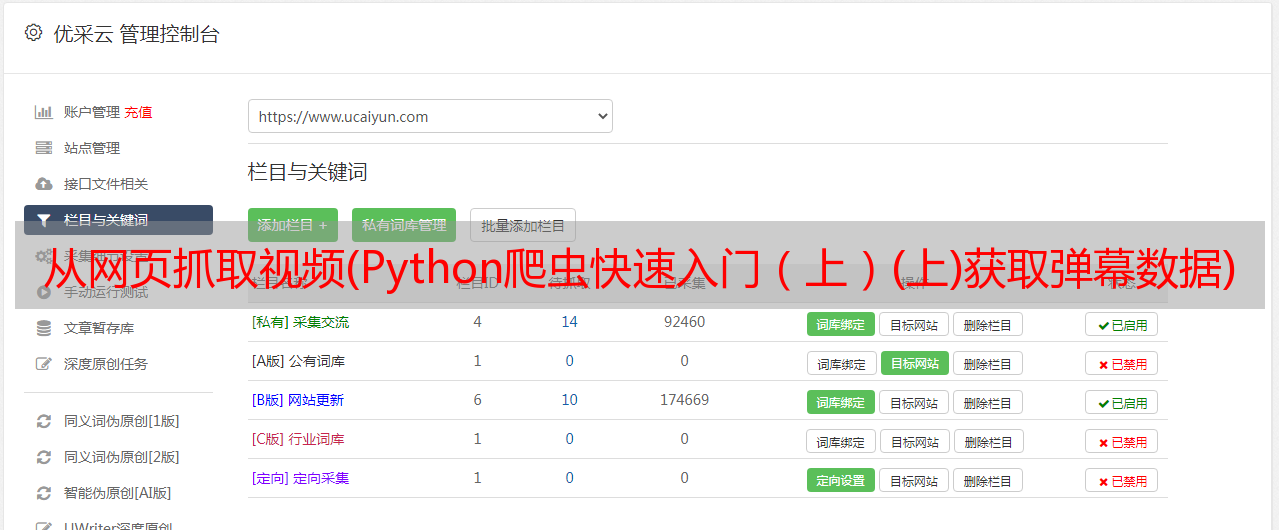The image size is (1279, 530).
Task: Open the https://www.ucaiyun.com site dropdown
Action: click(x=430, y=116)
